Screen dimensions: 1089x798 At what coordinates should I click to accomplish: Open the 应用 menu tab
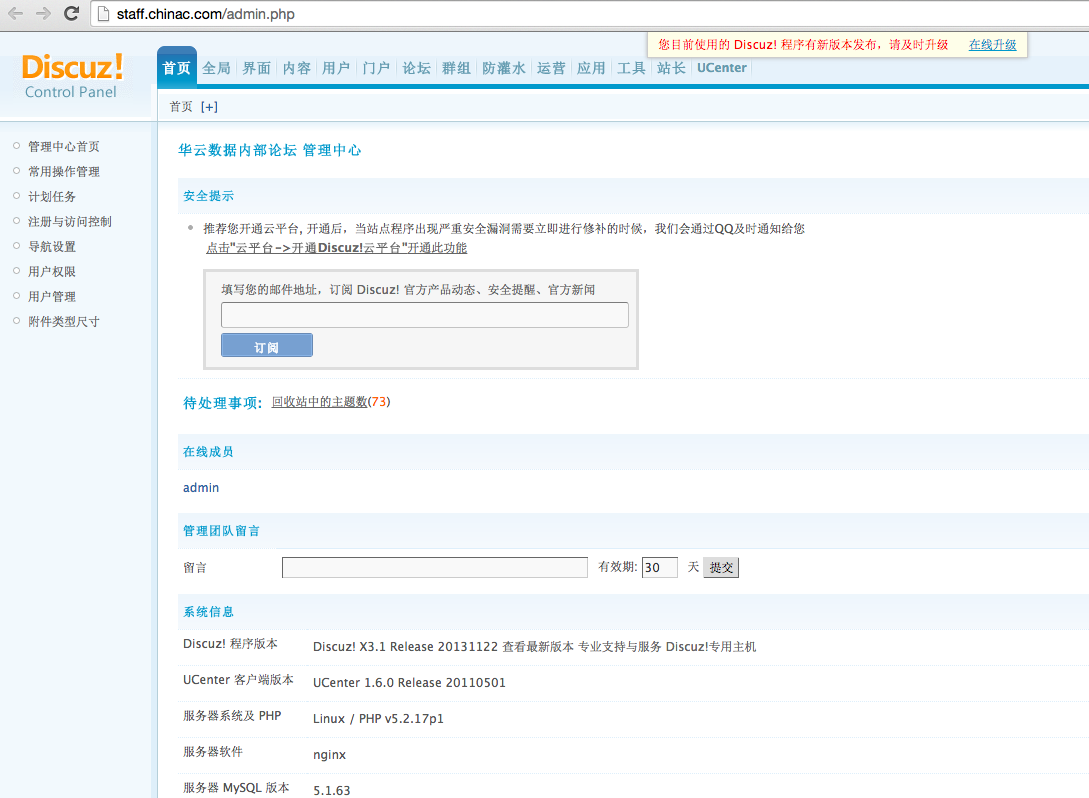click(x=591, y=68)
